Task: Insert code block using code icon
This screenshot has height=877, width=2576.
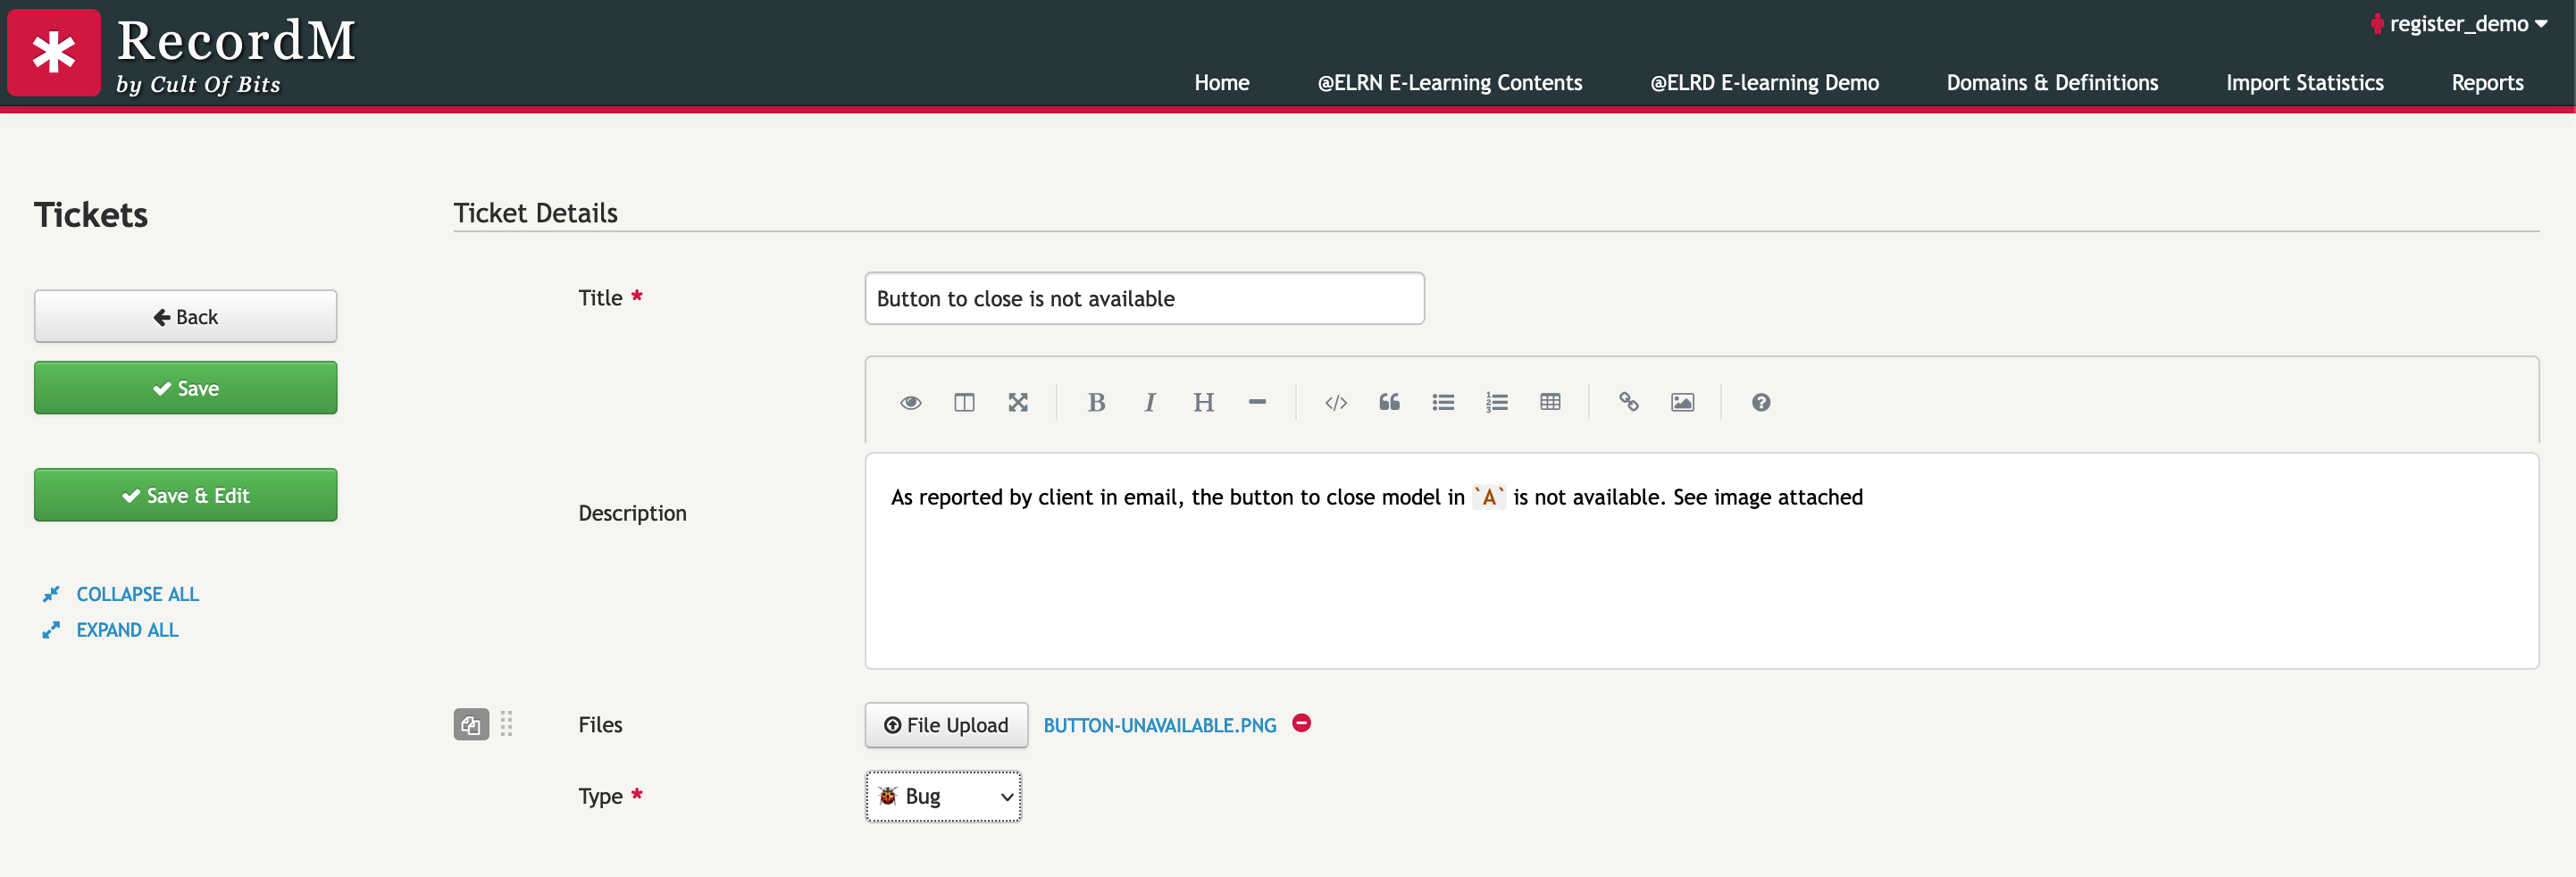Action: [1336, 402]
